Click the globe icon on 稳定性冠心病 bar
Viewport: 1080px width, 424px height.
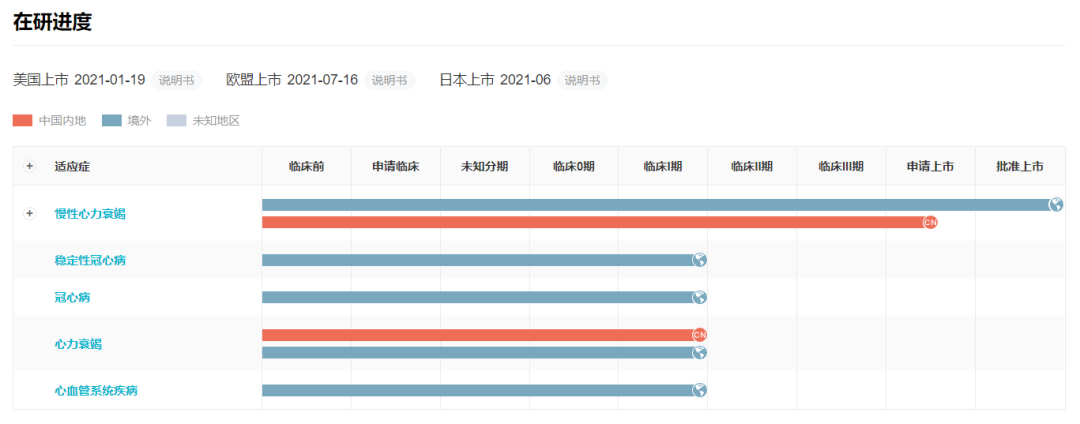(700, 260)
